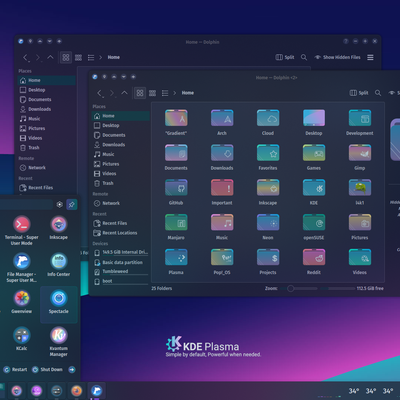
Task: Open Firefox from the taskbar
Action: [x=76, y=390]
